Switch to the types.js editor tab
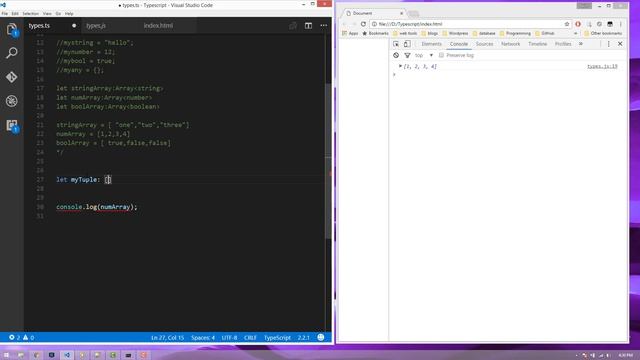640x360 pixels. tap(96, 25)
